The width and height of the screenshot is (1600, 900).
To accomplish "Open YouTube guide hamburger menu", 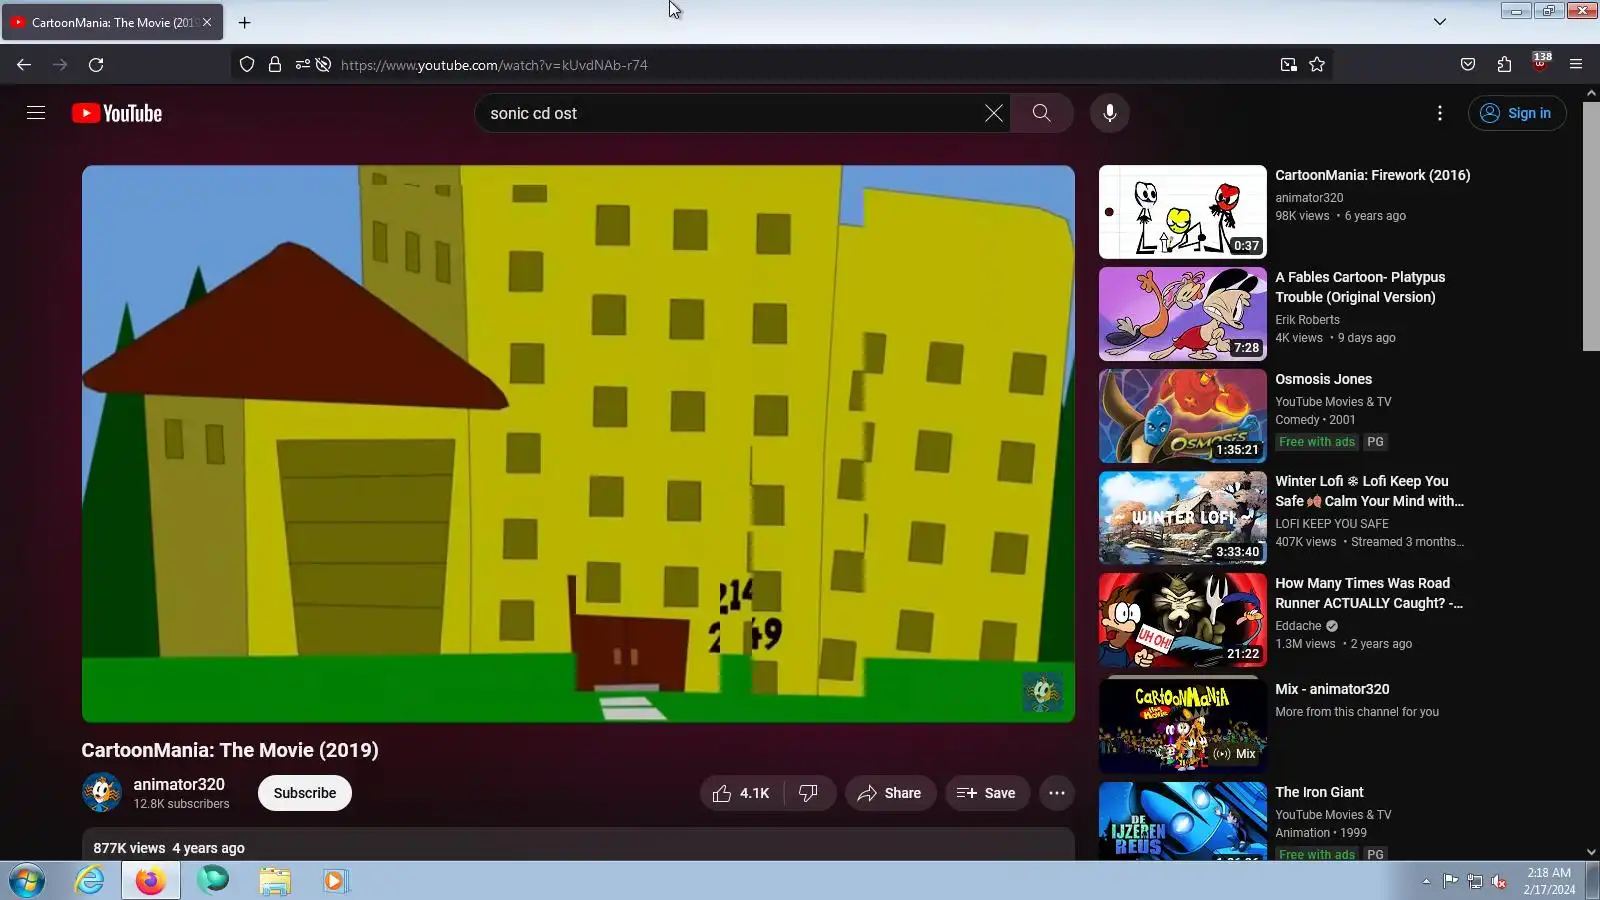I will [x=36, y=113].
